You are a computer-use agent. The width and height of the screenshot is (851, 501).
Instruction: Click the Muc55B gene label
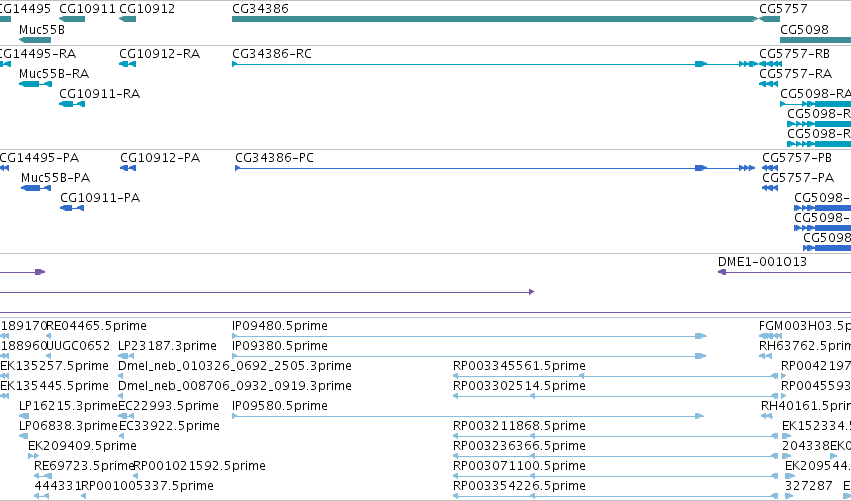point(42,29)
